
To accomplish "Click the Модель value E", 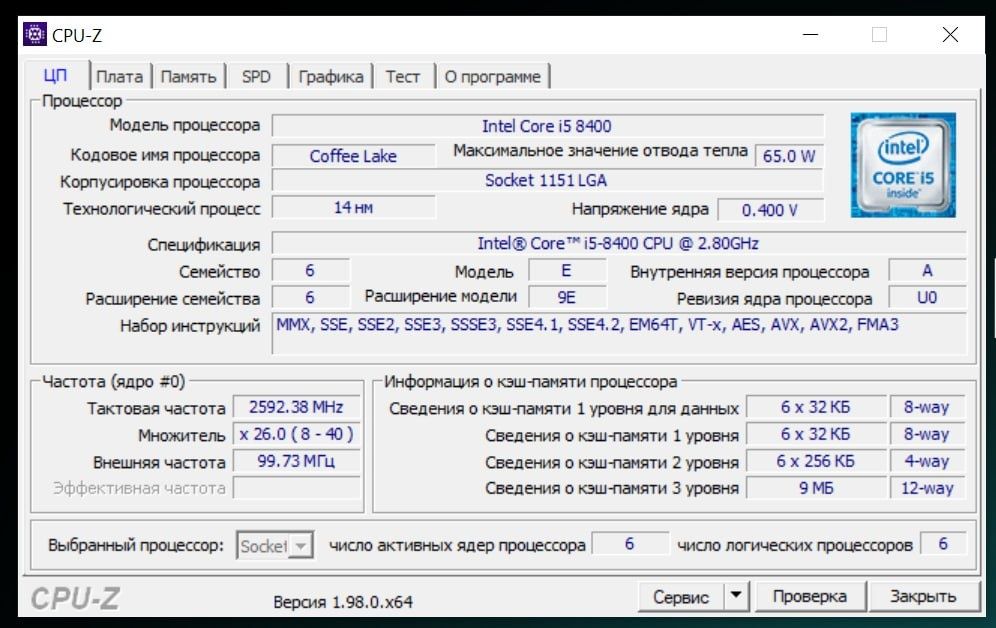I will 567,271.
